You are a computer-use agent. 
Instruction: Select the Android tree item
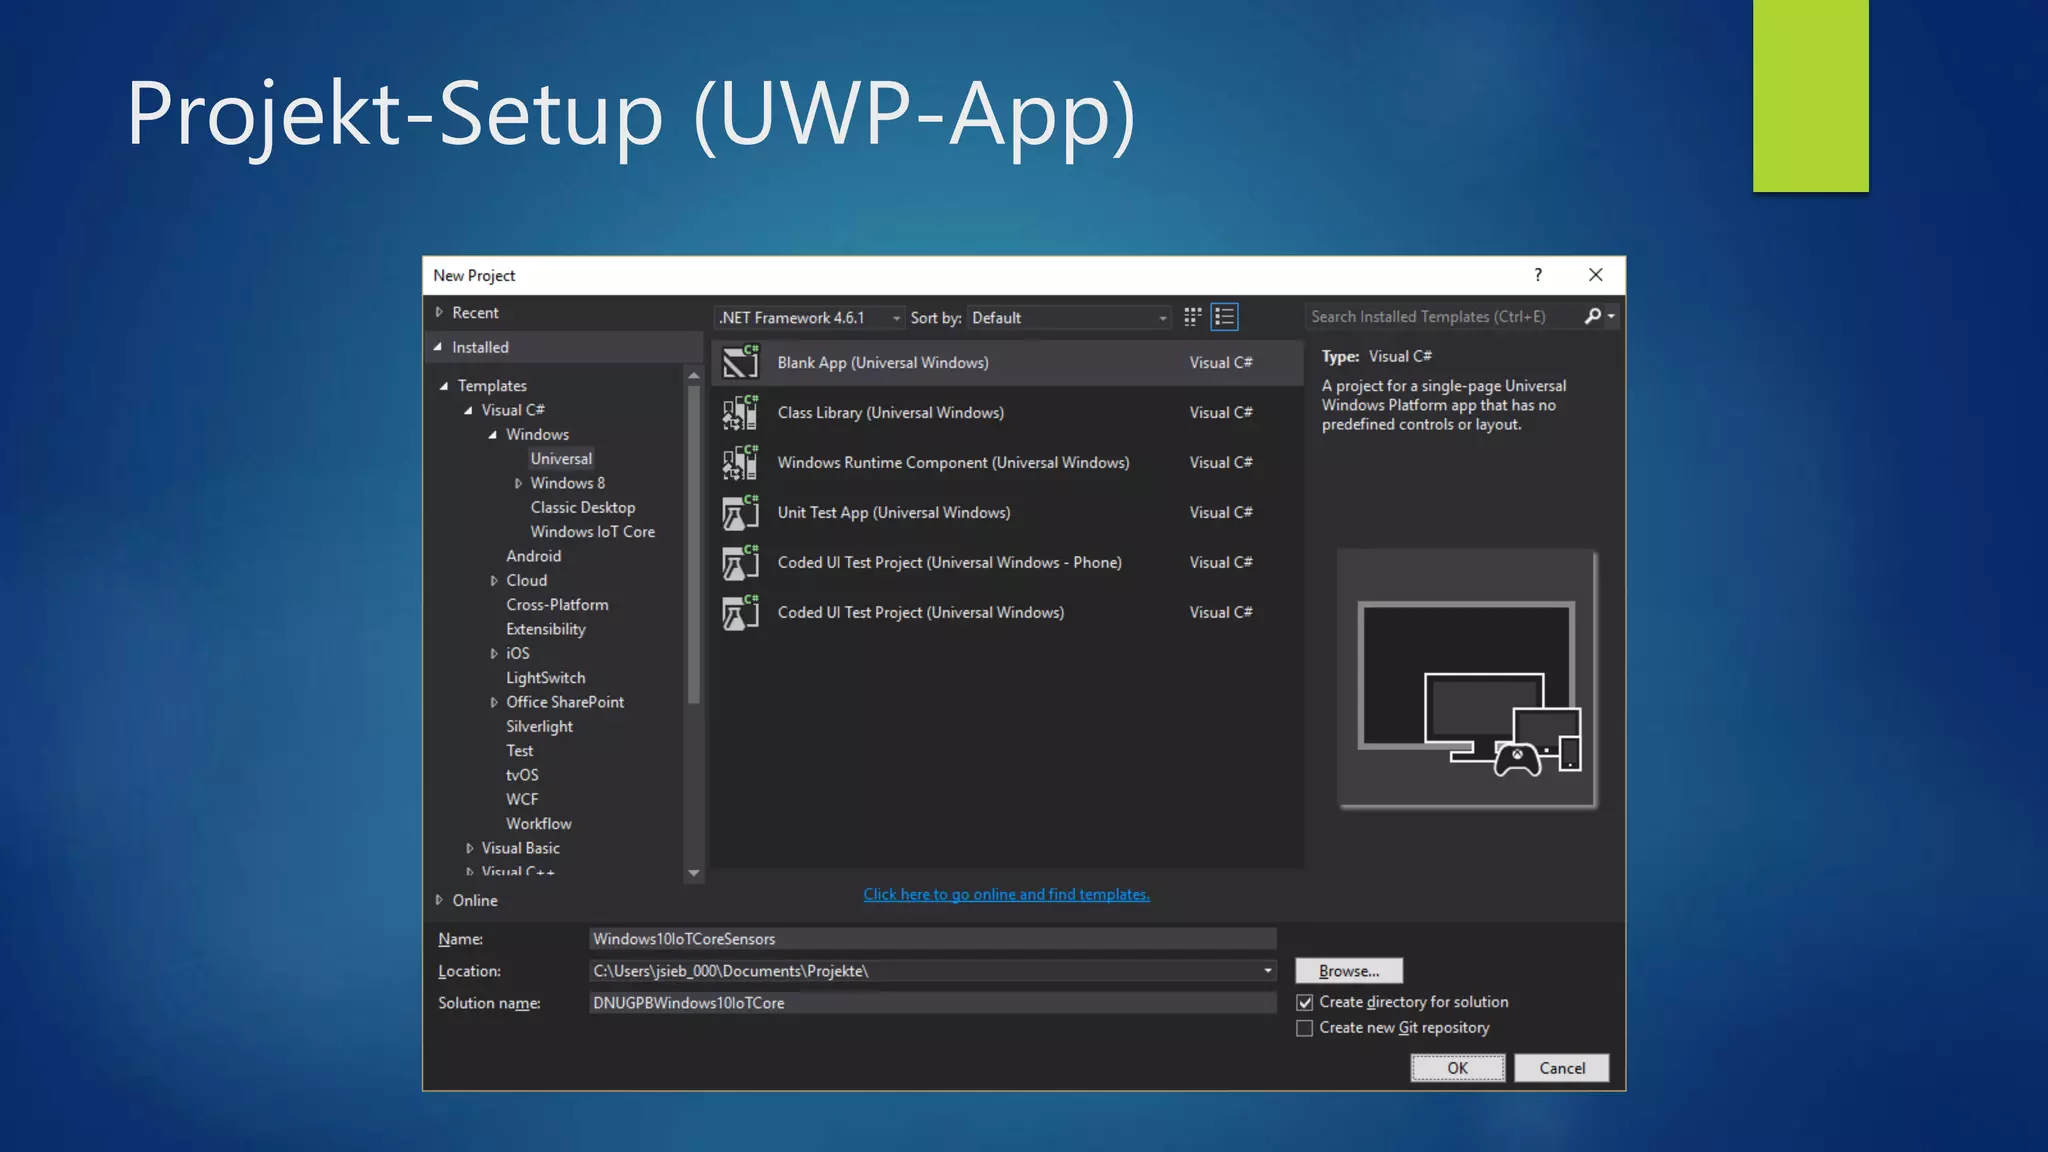tap(533, 556)
